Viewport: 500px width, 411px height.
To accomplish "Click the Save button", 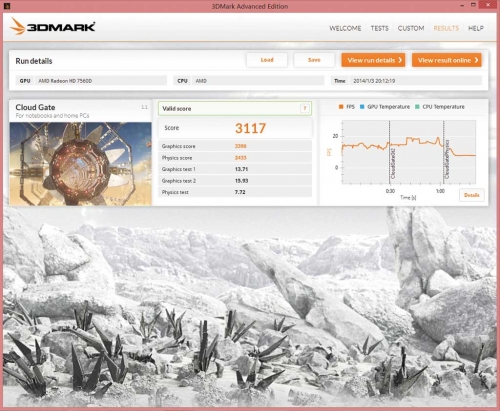I will click(x=314, y=60).
